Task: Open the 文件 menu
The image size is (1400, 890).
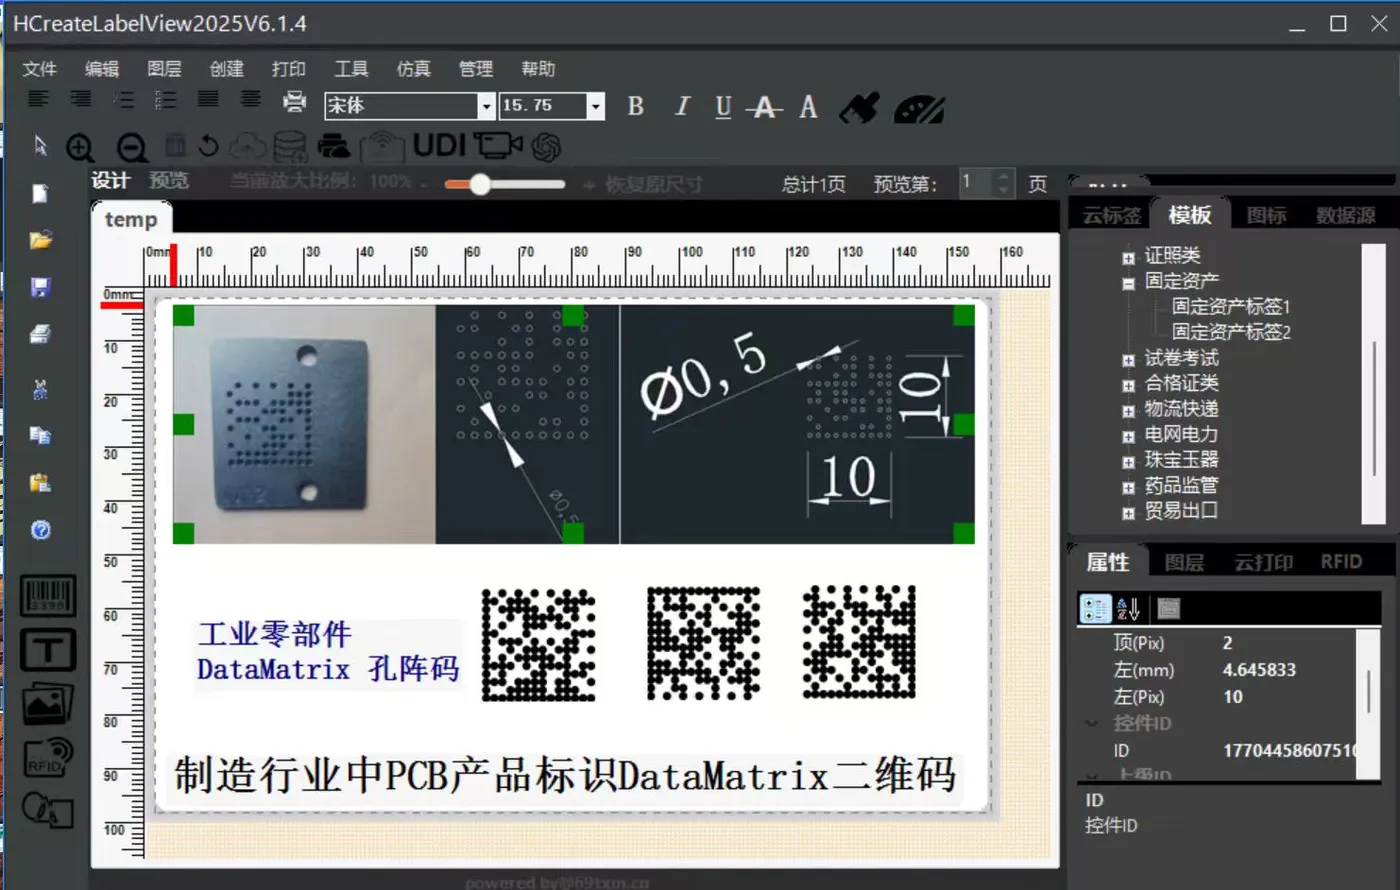Action: pyautogui.click(x=40, y=69)
